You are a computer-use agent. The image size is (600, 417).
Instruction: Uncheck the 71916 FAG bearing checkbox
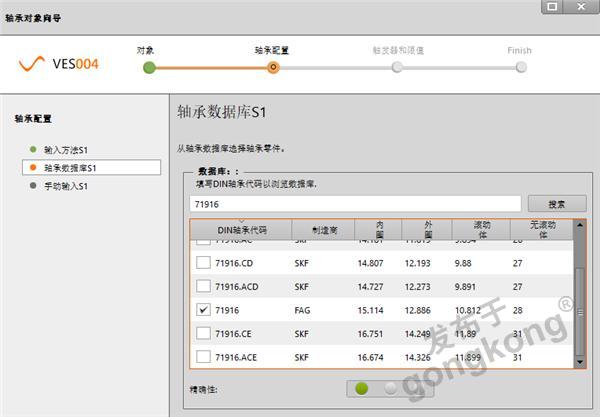[203, 309]
